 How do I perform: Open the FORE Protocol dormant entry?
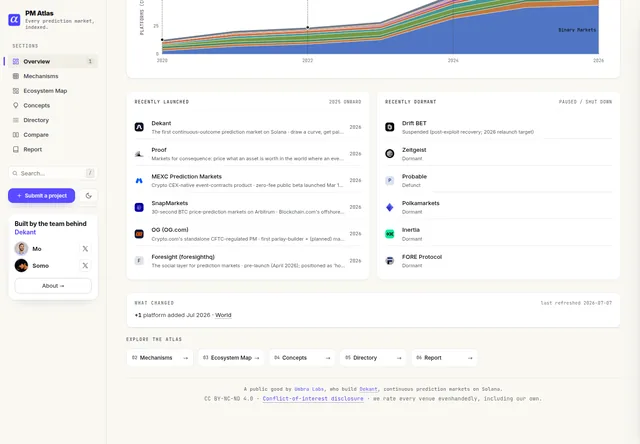coord(498,261)
